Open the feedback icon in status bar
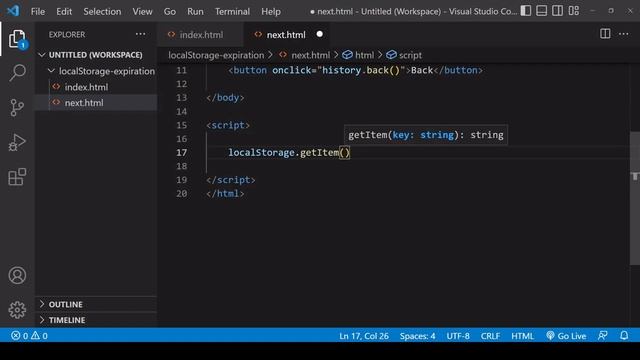 tap(603, 336)
